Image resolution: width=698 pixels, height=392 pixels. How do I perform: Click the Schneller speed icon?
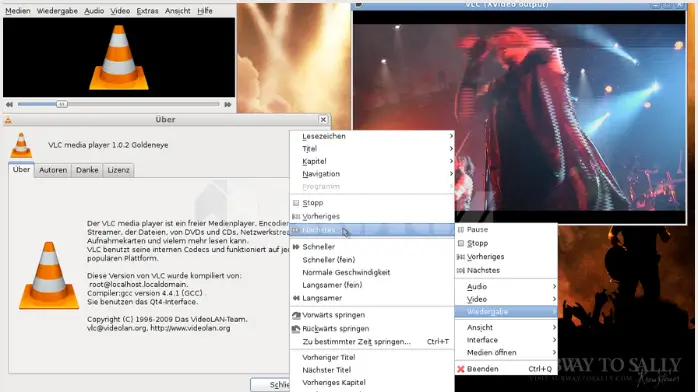point(296,247)
